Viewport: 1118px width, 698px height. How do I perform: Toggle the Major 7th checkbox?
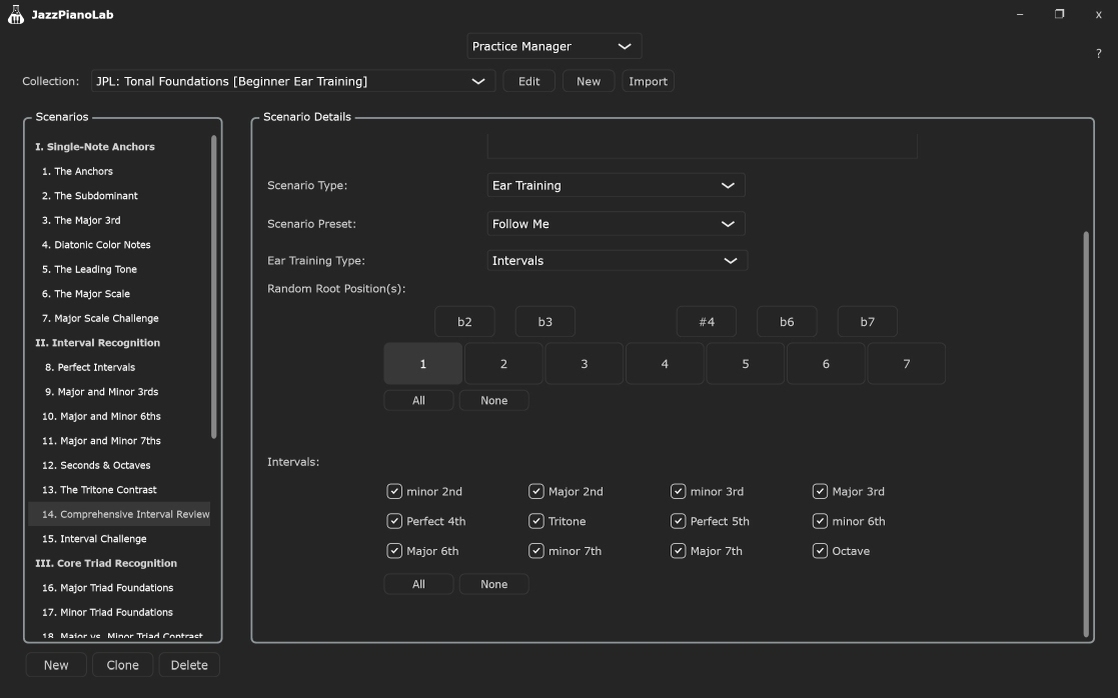click(x=678, y=551)
